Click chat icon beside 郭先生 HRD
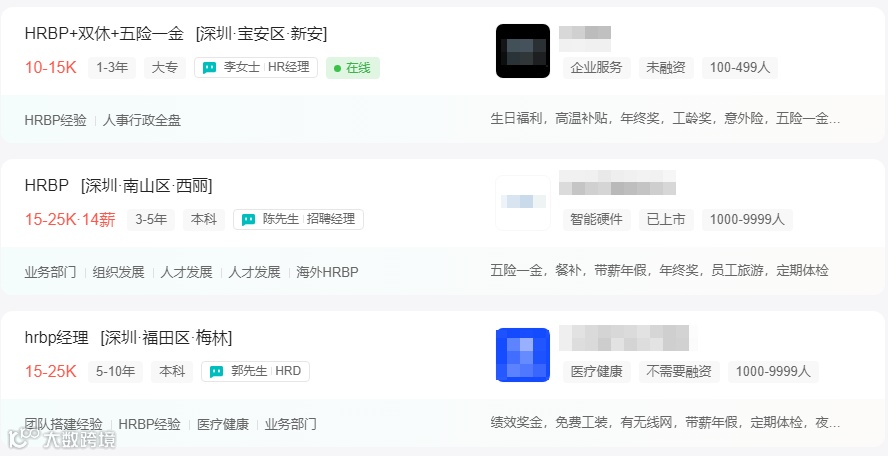This screenshot has width=888, height=456. click(216, 372)
